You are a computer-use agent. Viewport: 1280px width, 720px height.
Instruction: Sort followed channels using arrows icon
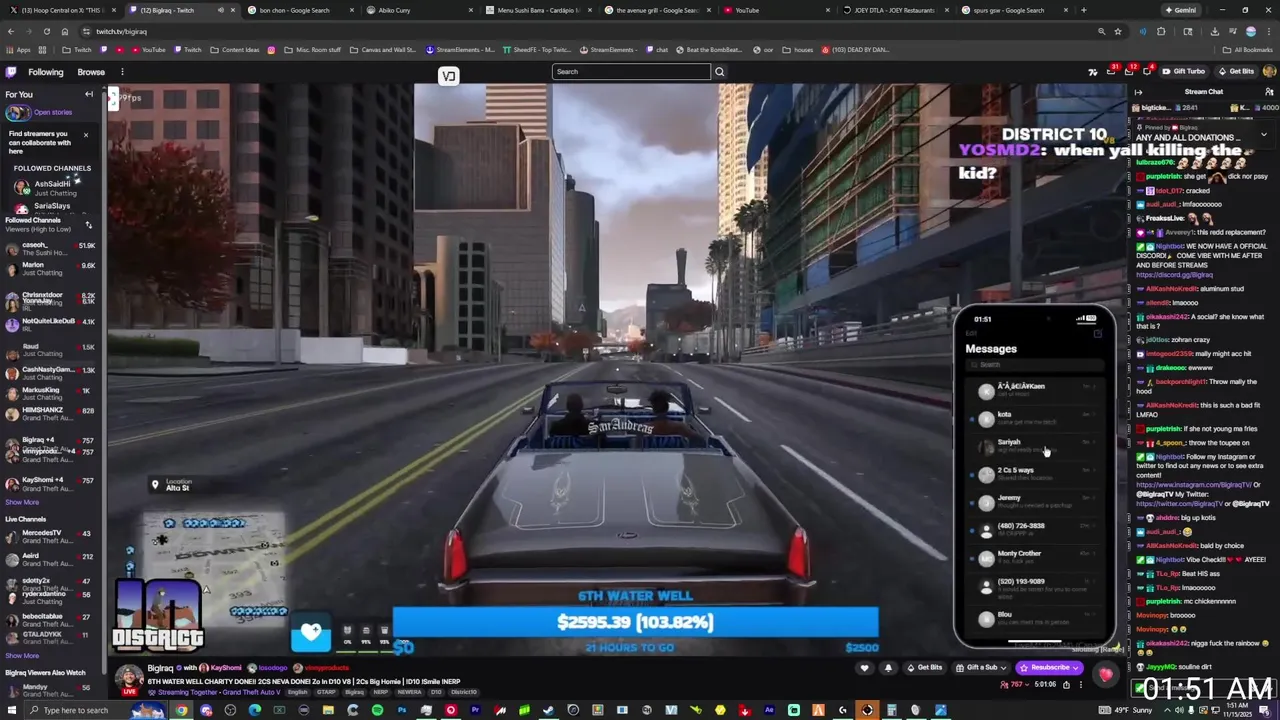(x=87, y=223)
